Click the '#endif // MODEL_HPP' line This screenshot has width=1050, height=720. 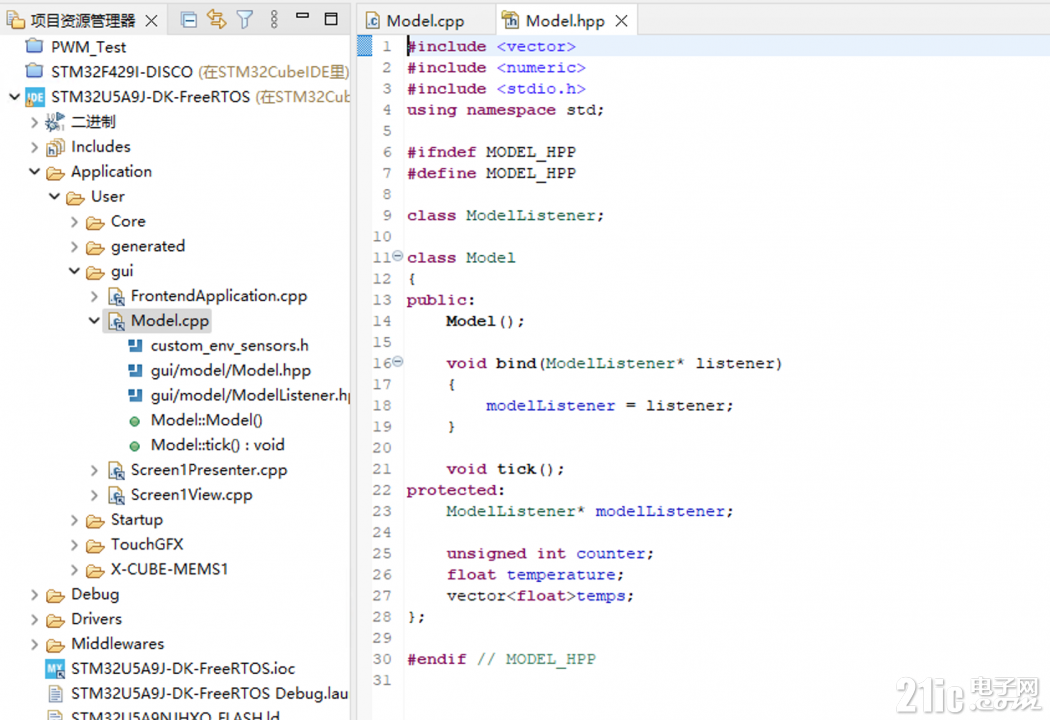501,659
